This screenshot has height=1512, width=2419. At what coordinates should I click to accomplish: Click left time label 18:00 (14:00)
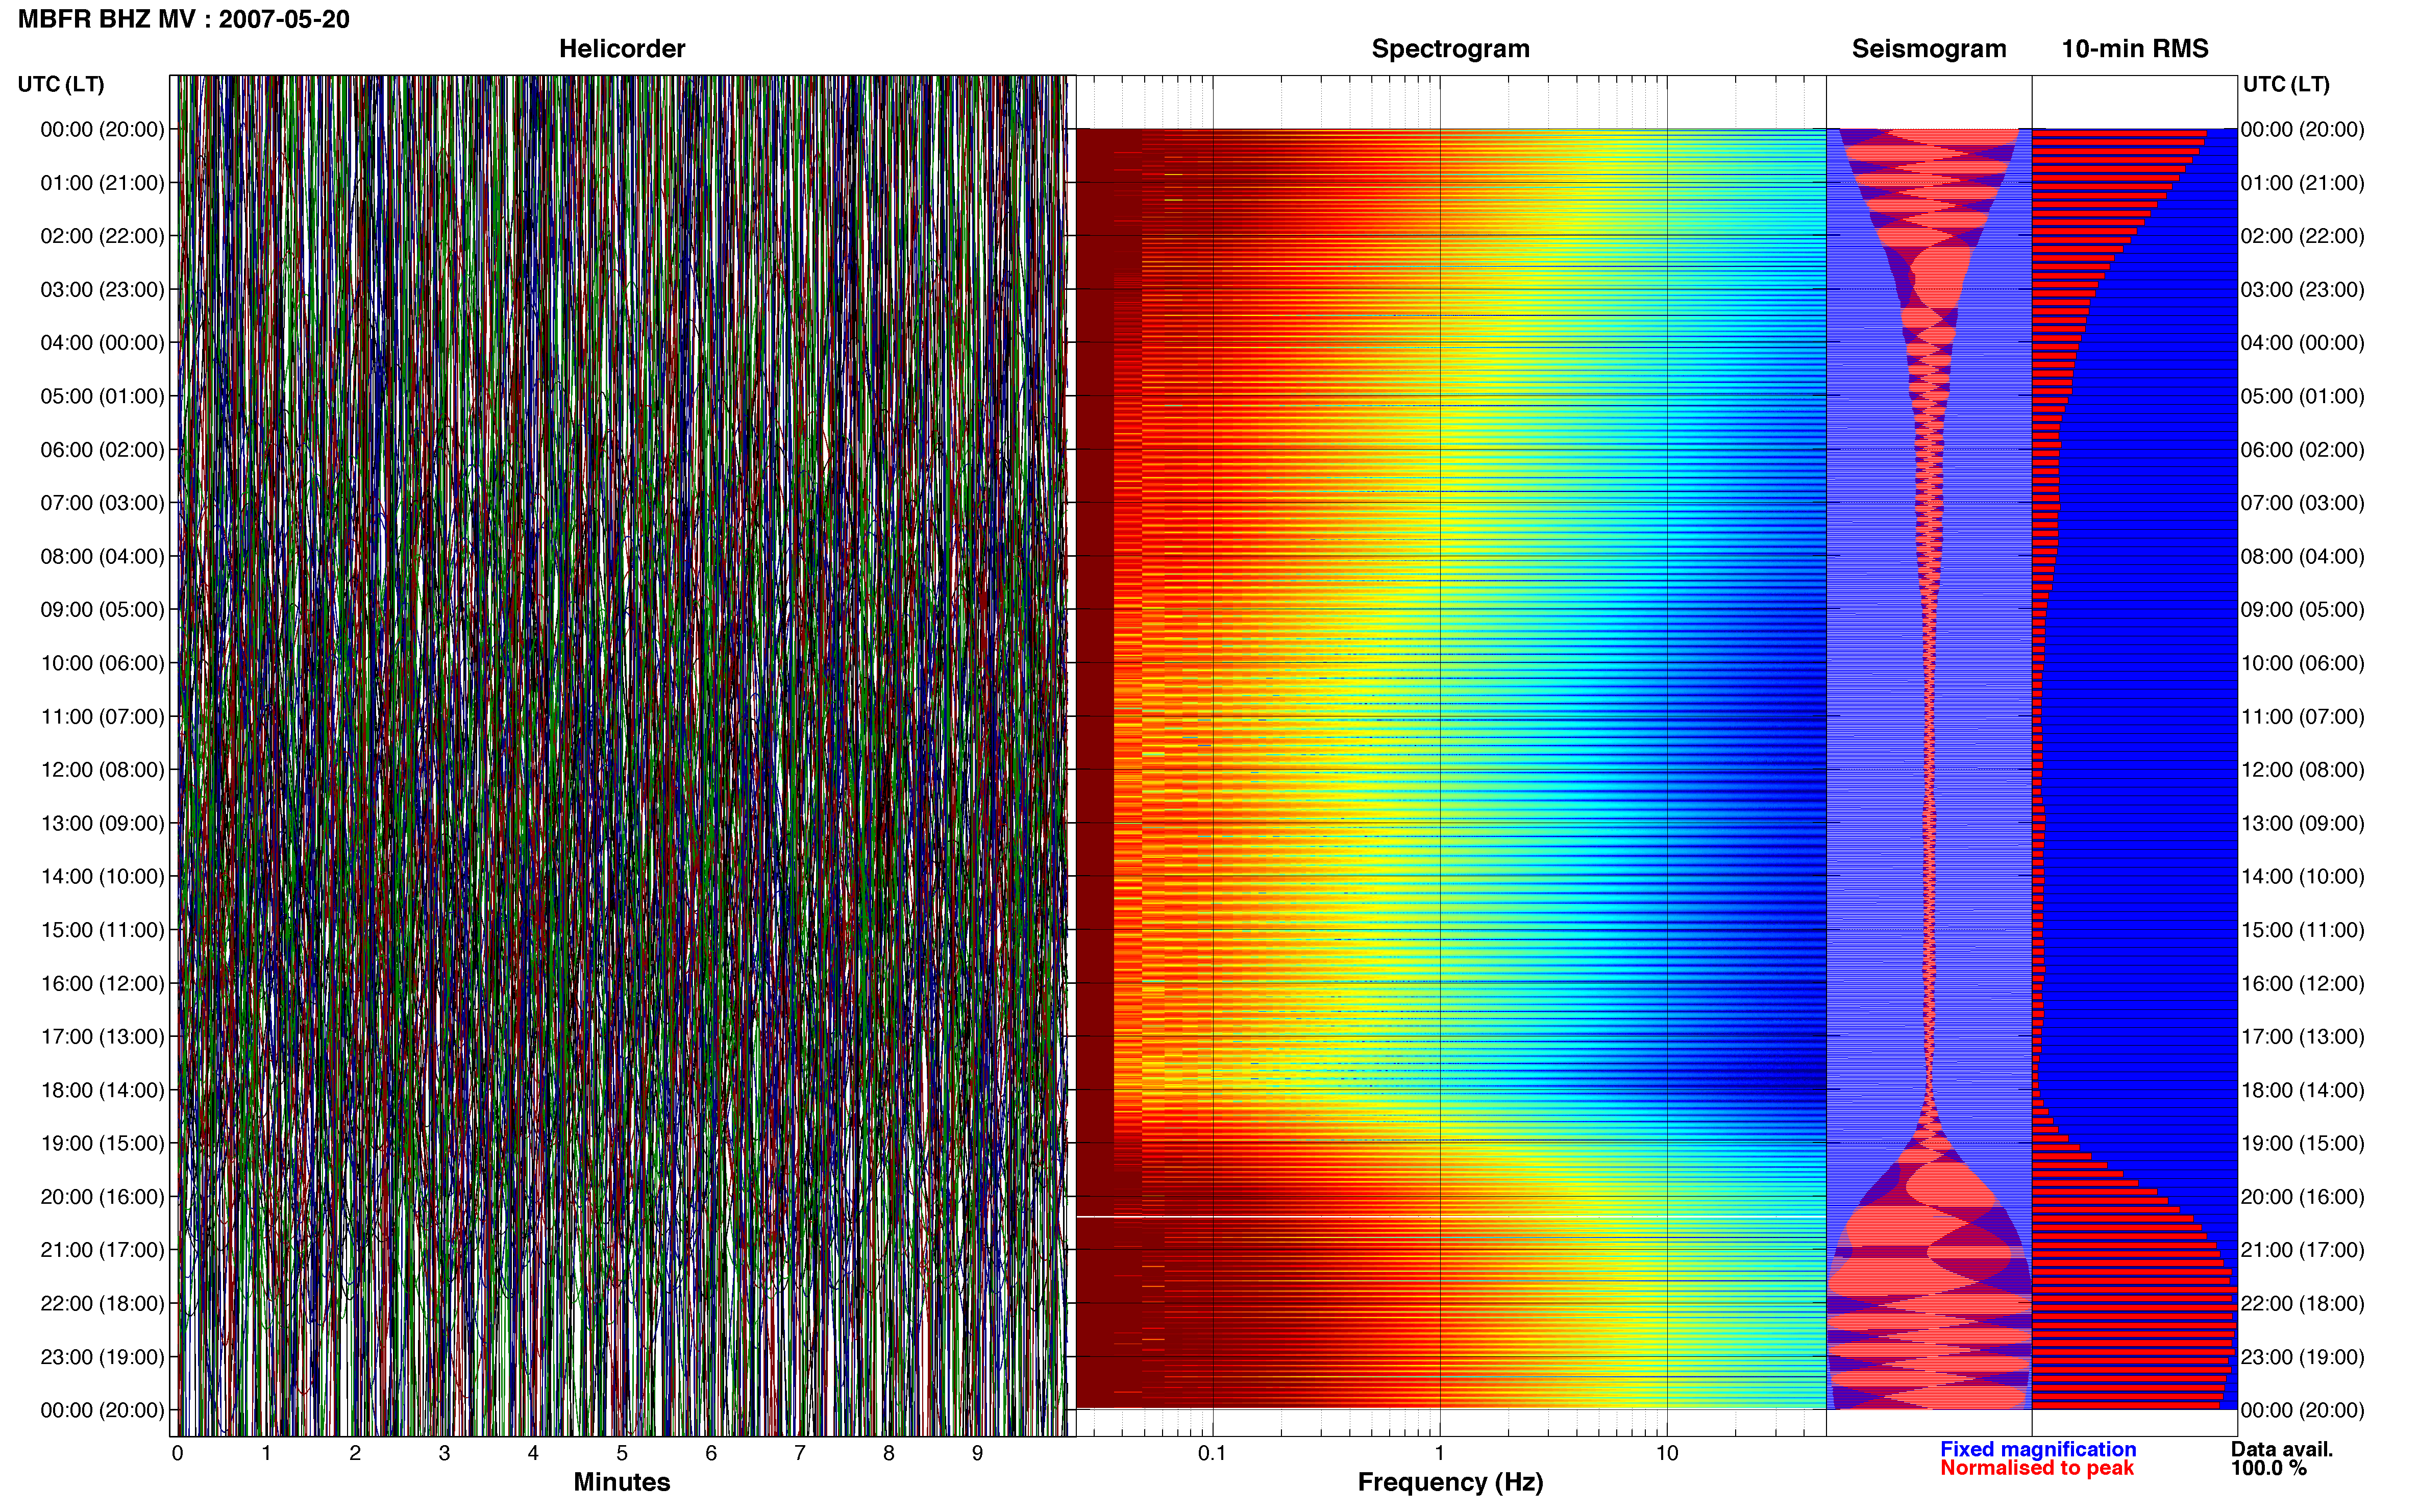click(102, 1090)
